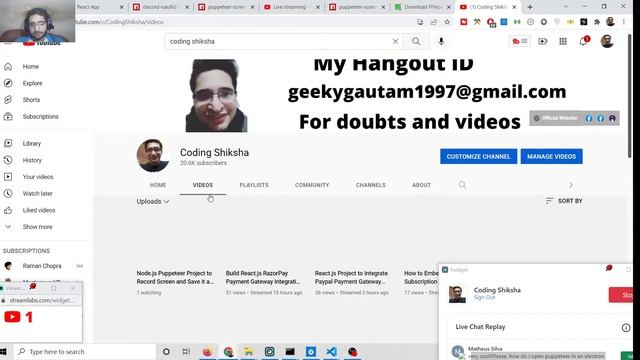Open the tab search dropdown arrow

tap(566, 7)
